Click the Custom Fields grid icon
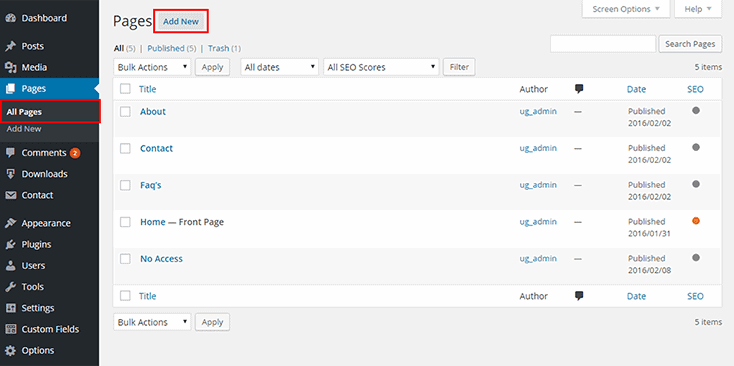734x366 pixels. [x=11, y=329]
